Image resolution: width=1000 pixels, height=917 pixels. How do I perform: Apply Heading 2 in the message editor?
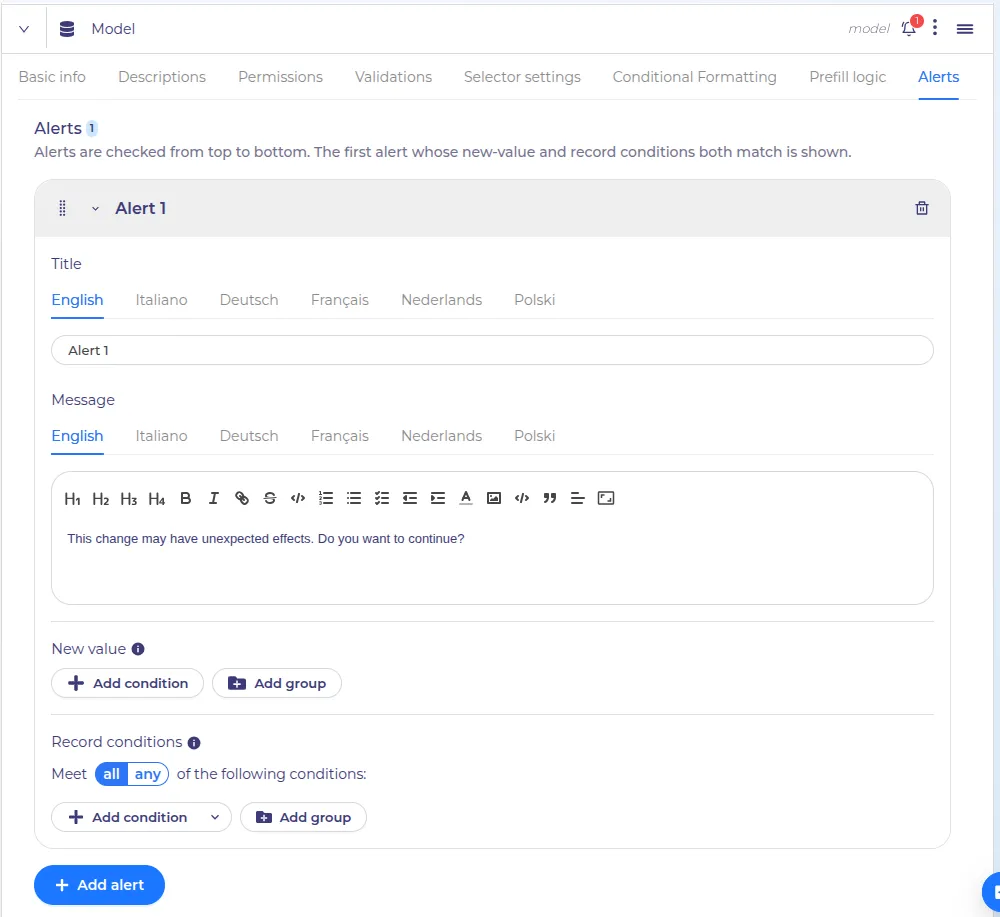coord(100,499)
